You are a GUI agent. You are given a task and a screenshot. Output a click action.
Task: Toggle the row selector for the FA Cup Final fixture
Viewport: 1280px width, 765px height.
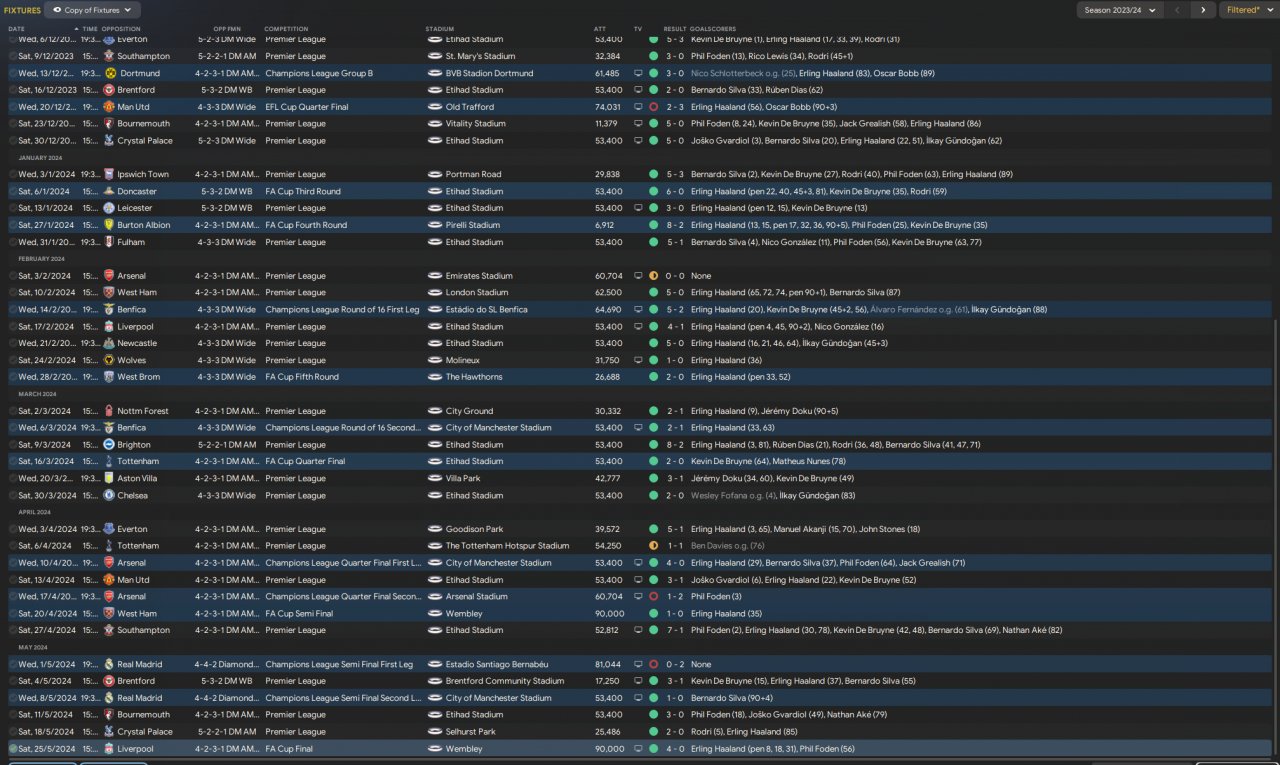[13, 748]
